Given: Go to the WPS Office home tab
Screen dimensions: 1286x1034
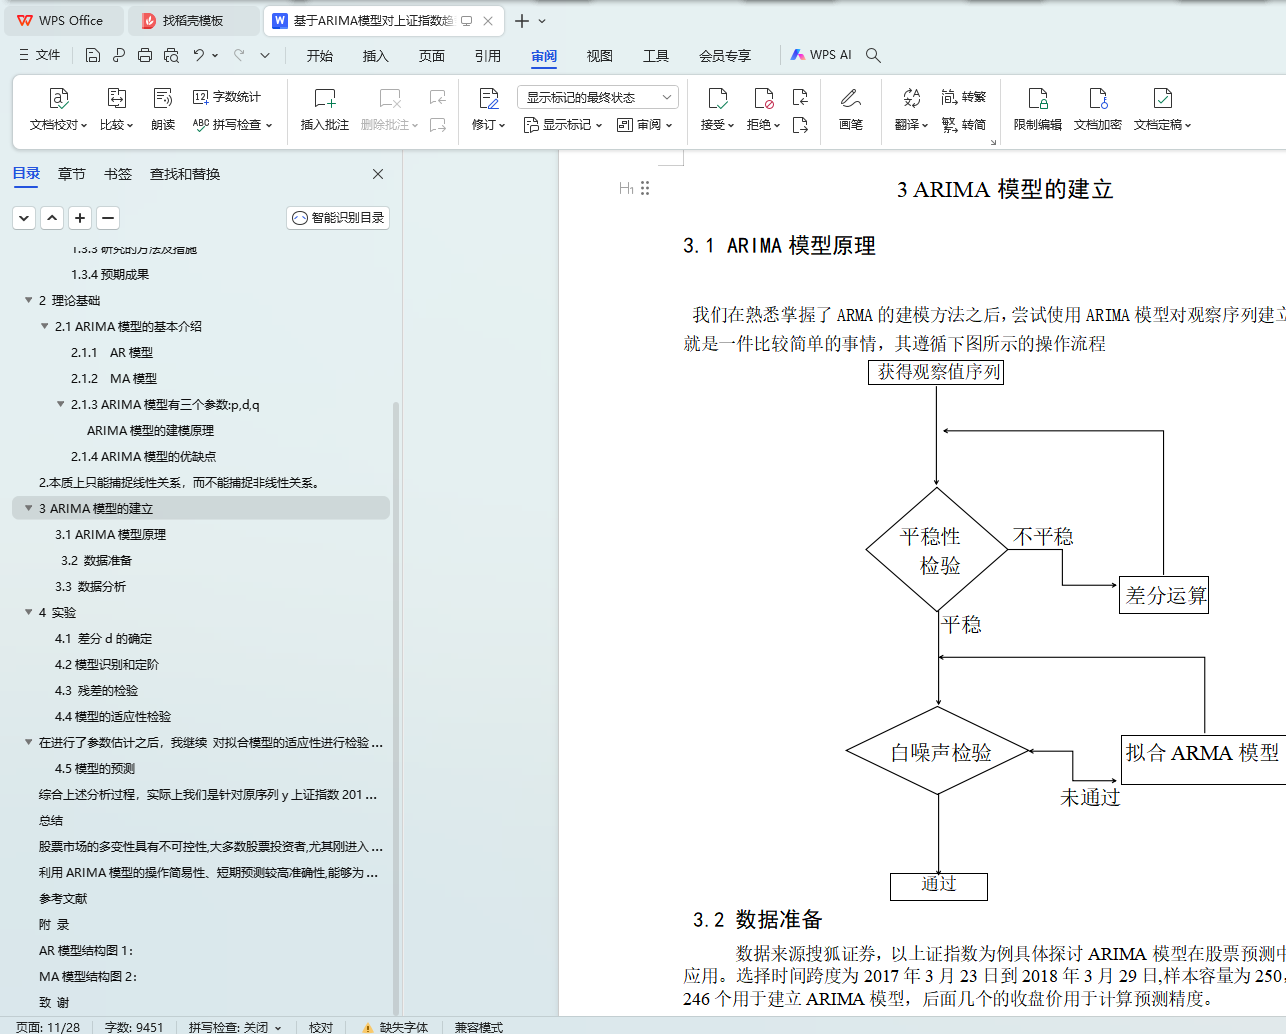Looking at the screenshot, I should point(62,20).
